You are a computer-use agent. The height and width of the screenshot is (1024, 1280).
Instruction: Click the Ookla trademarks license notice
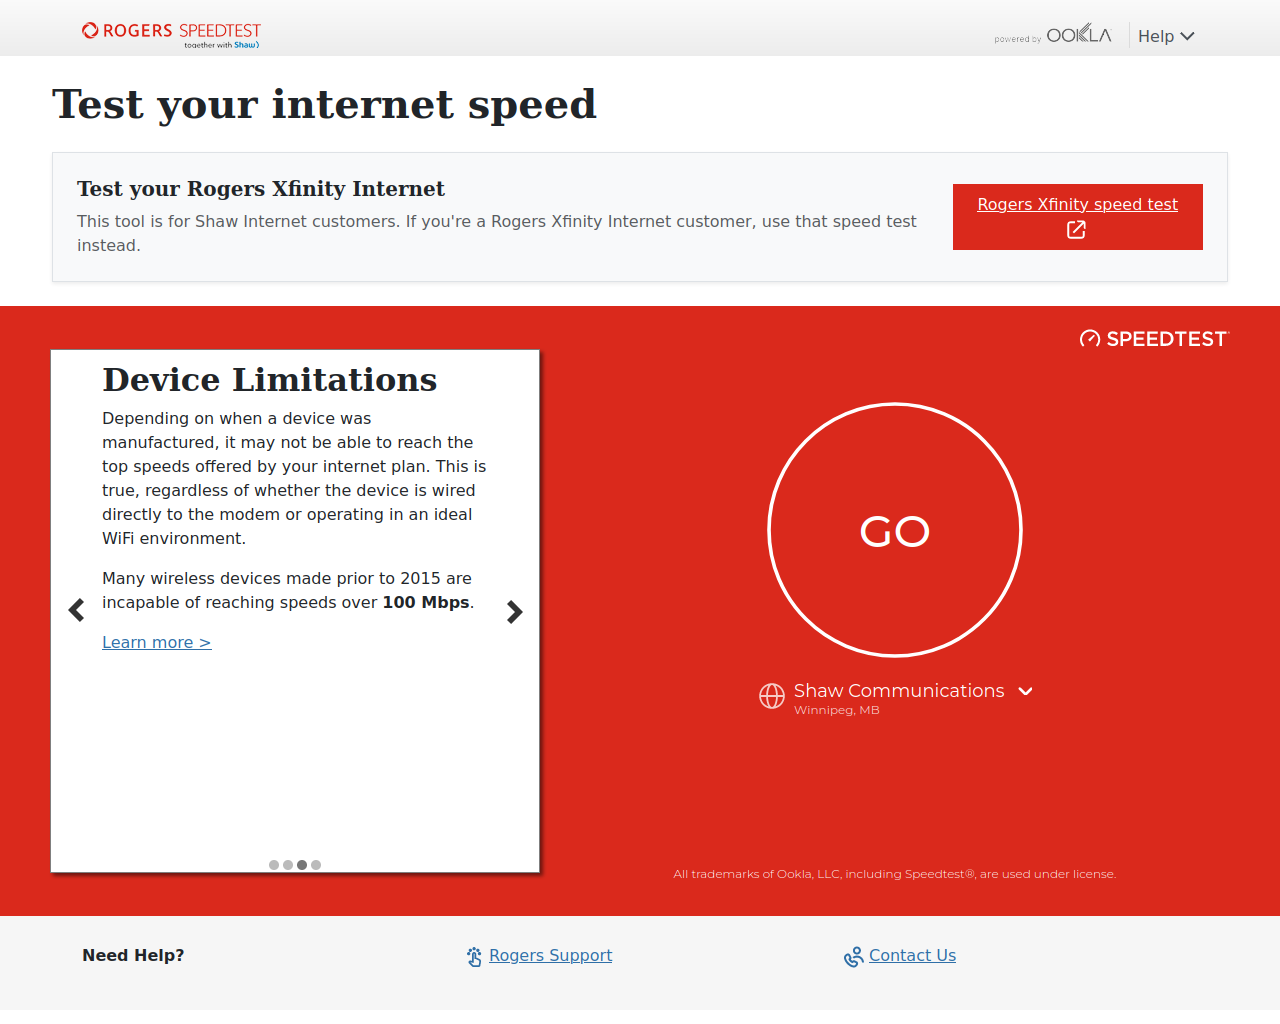click(895, 874)
